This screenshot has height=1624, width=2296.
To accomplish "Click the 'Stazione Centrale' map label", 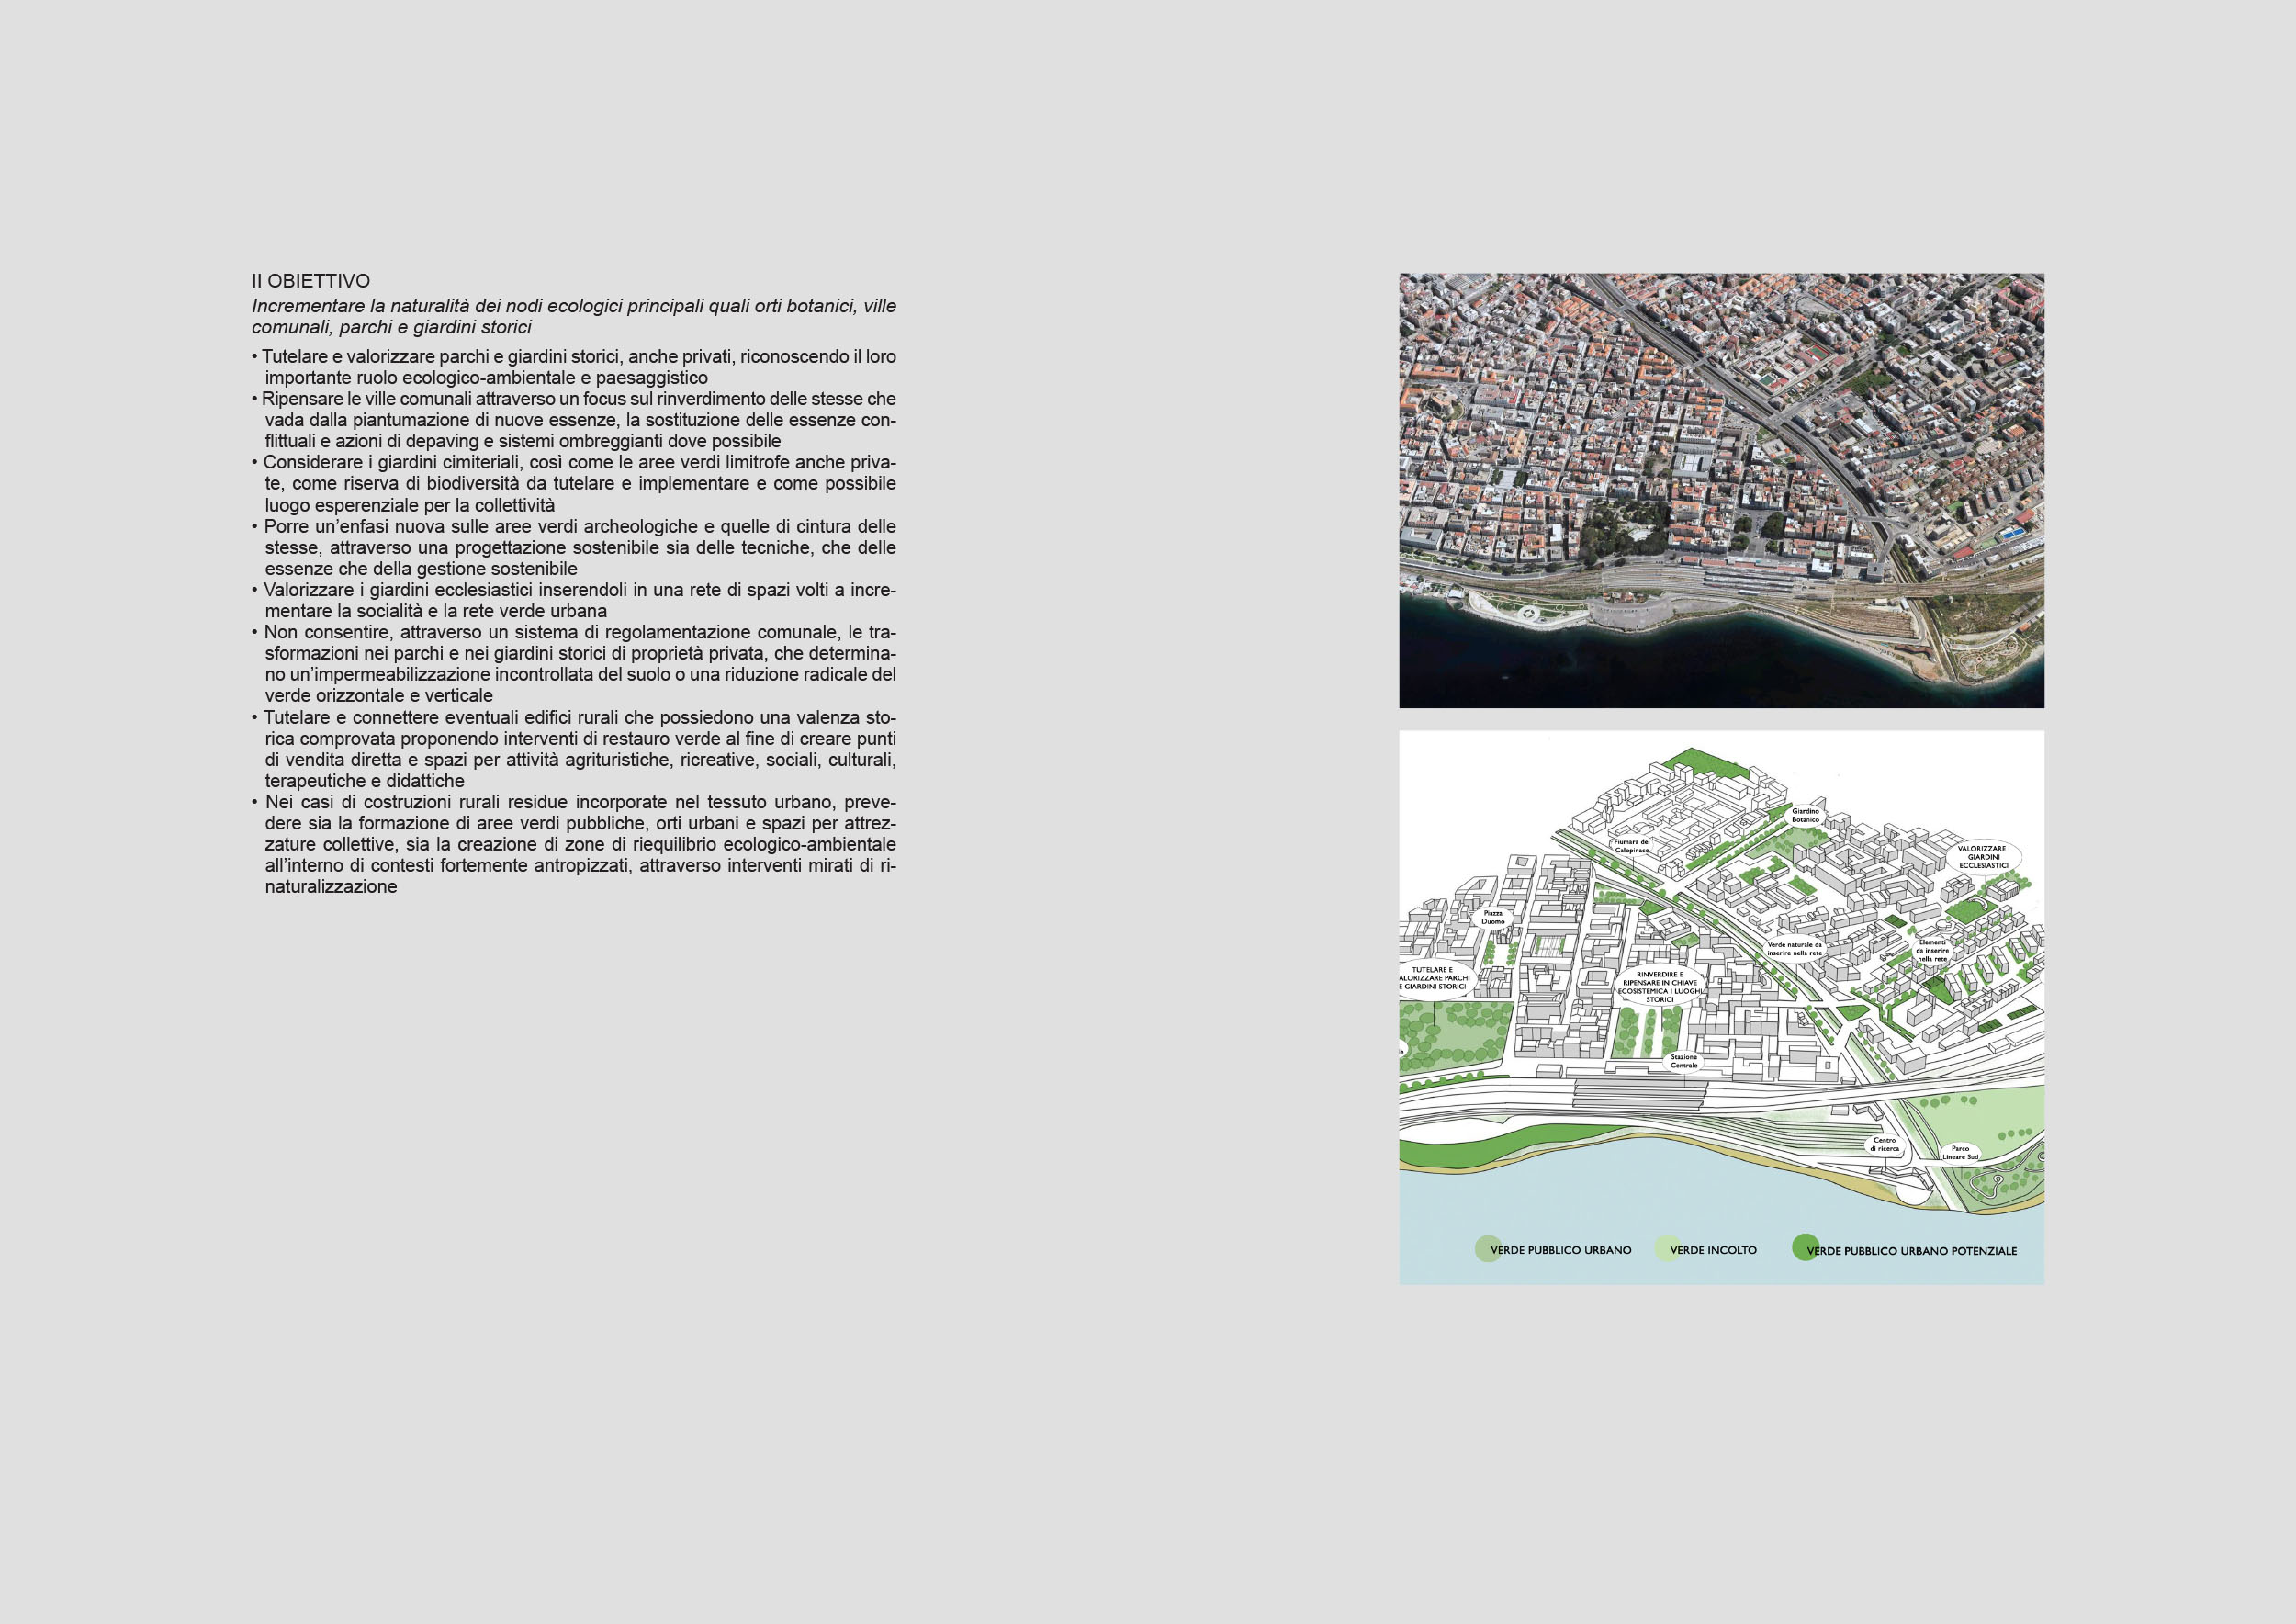I will click(1684, 1061).
